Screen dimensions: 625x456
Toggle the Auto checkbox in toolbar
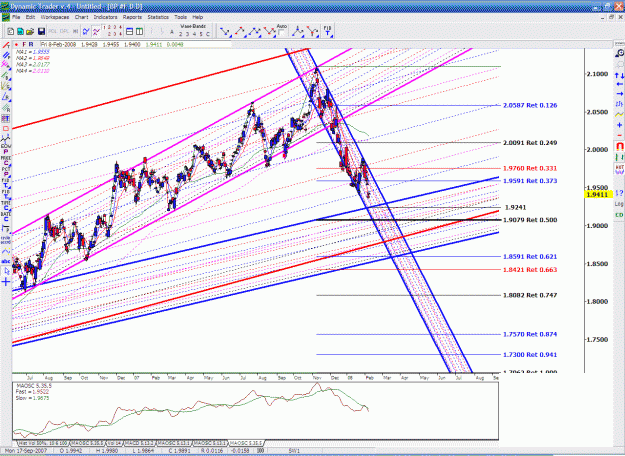[x=281, y=33]
